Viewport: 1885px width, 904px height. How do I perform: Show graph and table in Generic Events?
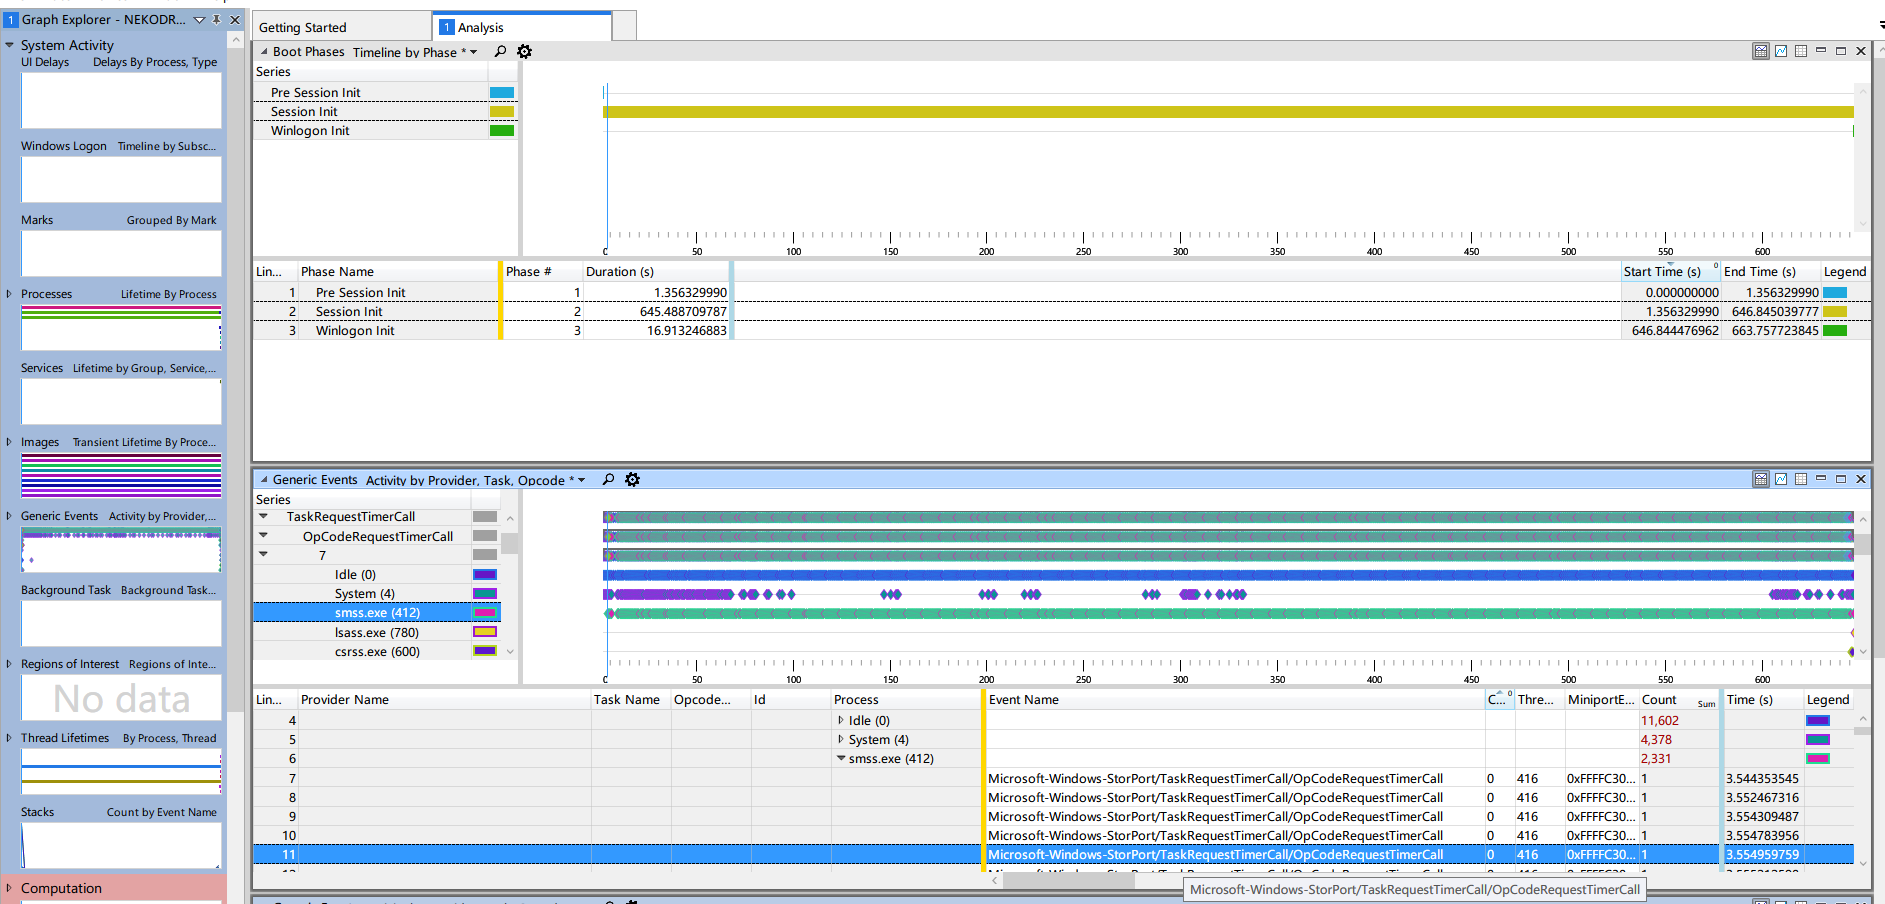pyautogui.click(x=1760, y=479)
